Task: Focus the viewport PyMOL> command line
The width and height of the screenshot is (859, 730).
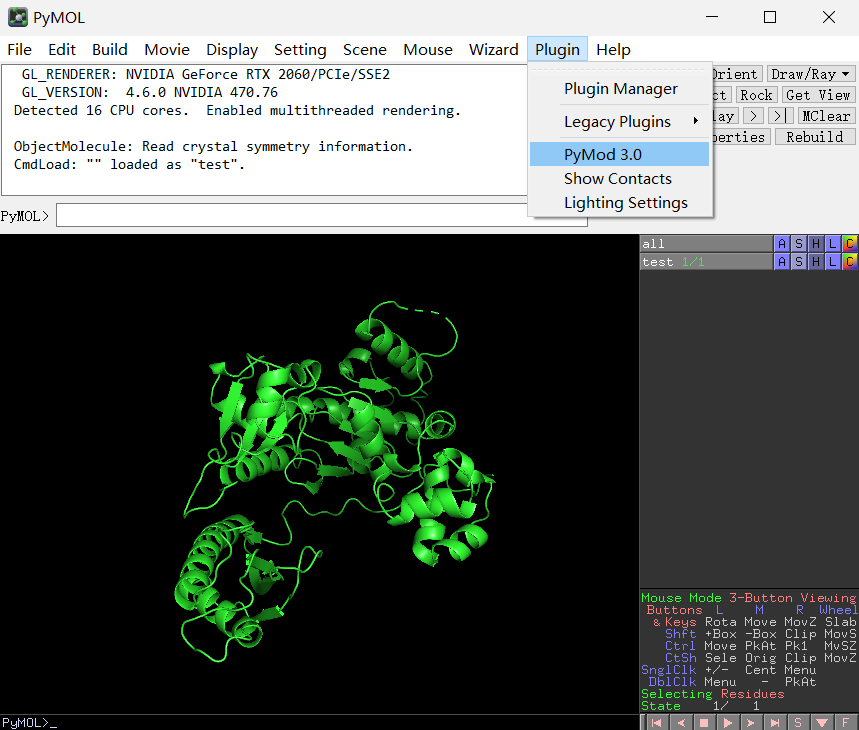Action: [319, 722]
